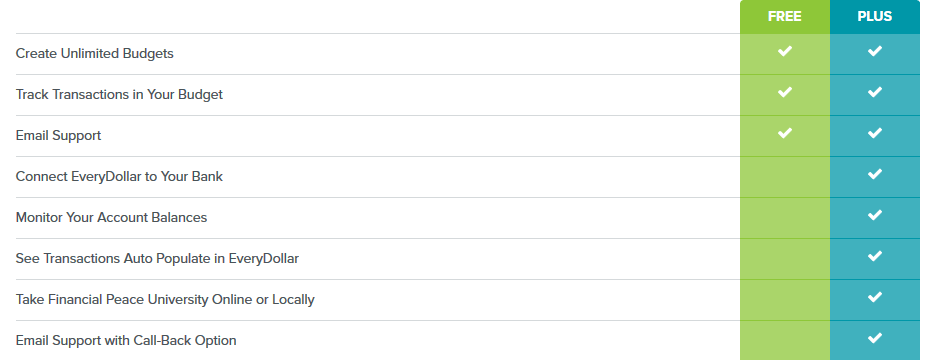Click Email Support with Call-Back Option label
This screenshot has width=926, height=360.
[126, 341]
